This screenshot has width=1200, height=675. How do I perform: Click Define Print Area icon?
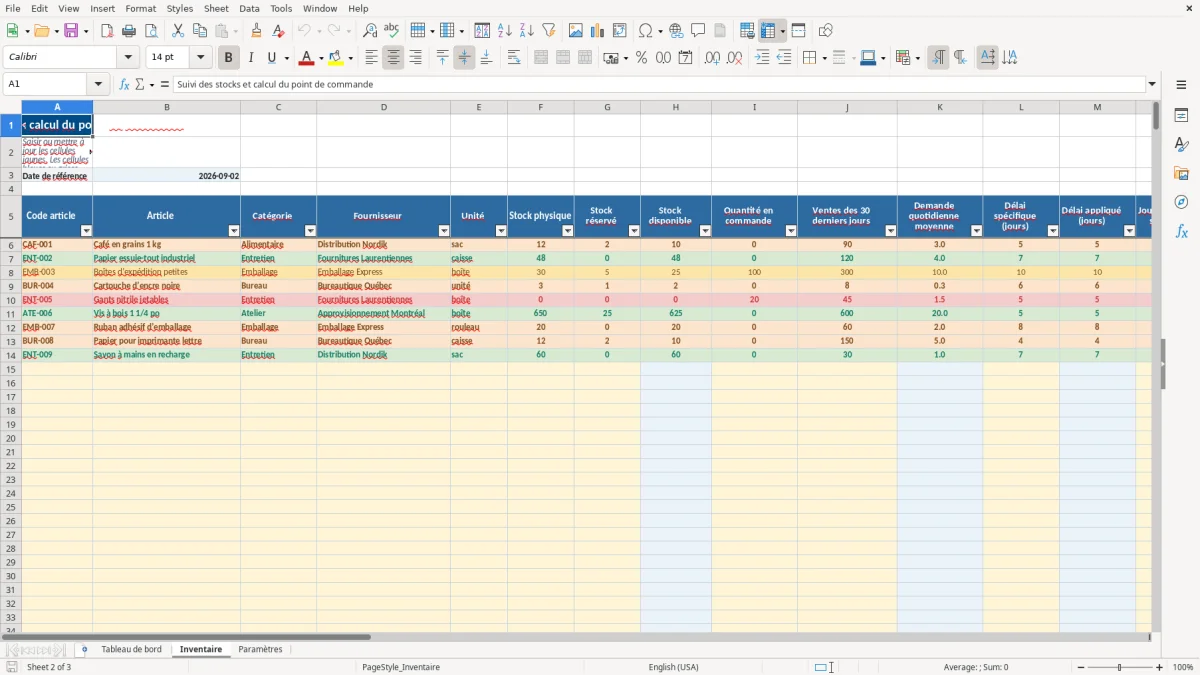pyautogui.click(x=747, y=31)
